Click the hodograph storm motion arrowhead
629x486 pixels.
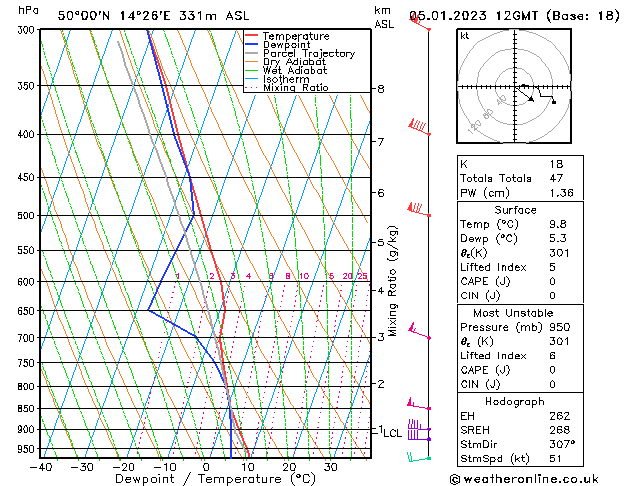[x=533, y=99]
